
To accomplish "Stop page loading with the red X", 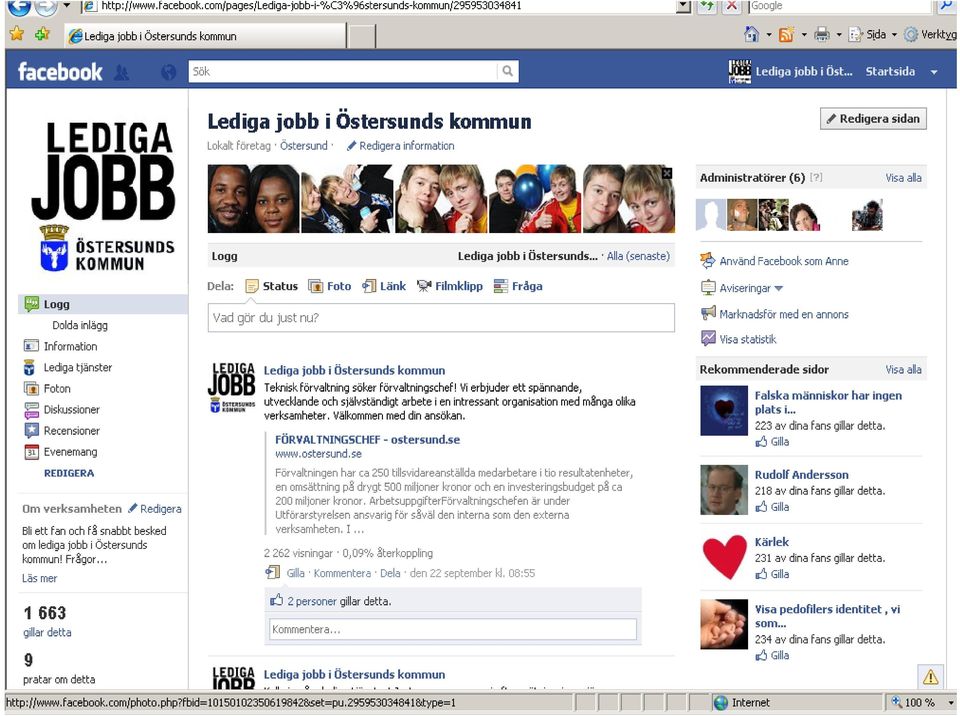I will (x=731, y=6).
